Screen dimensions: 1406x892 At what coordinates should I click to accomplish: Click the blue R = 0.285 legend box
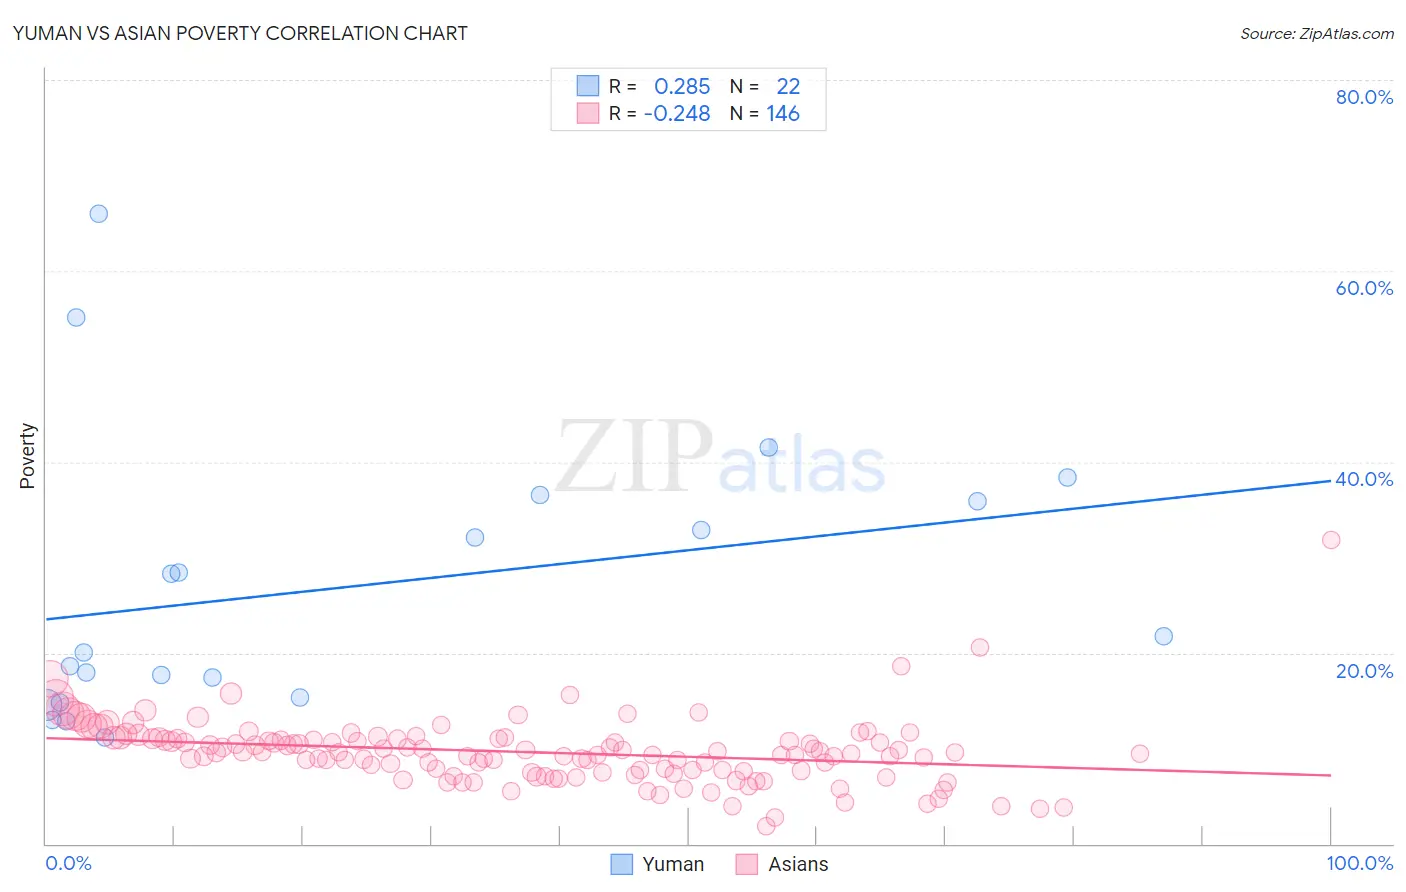[587, 86]
